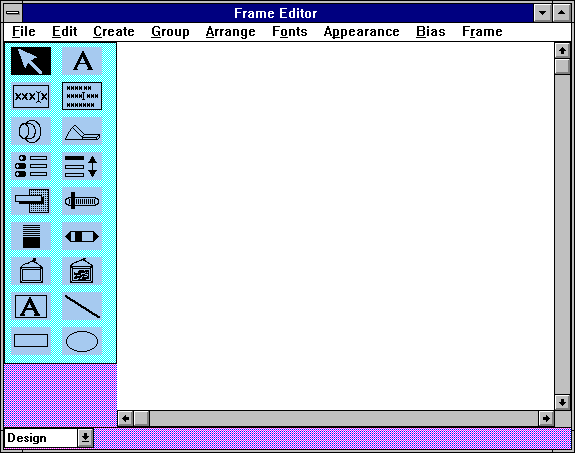Open the Fonts menu
This screenshot has width=575, height=453.
(x=290, y=32)
